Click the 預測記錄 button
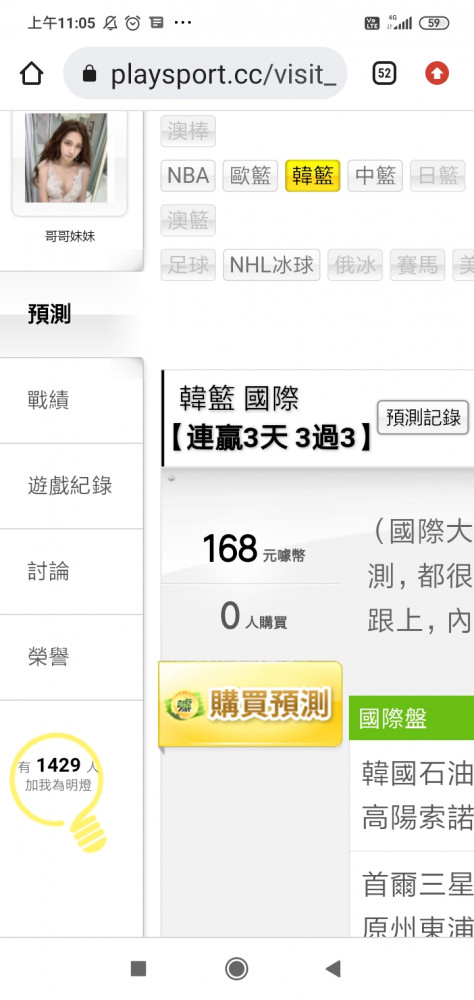 [x=424, y=418]
